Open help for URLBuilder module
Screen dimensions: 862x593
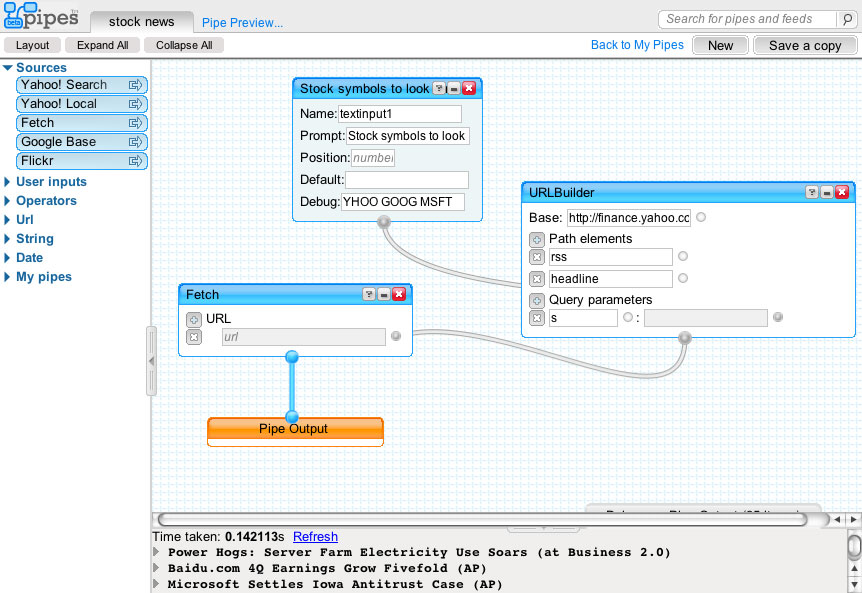[812, 192]
